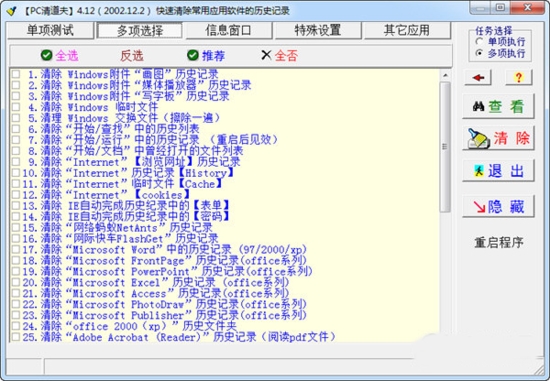
Task: Click the app icon in title bar
Action: click(12, 11)
